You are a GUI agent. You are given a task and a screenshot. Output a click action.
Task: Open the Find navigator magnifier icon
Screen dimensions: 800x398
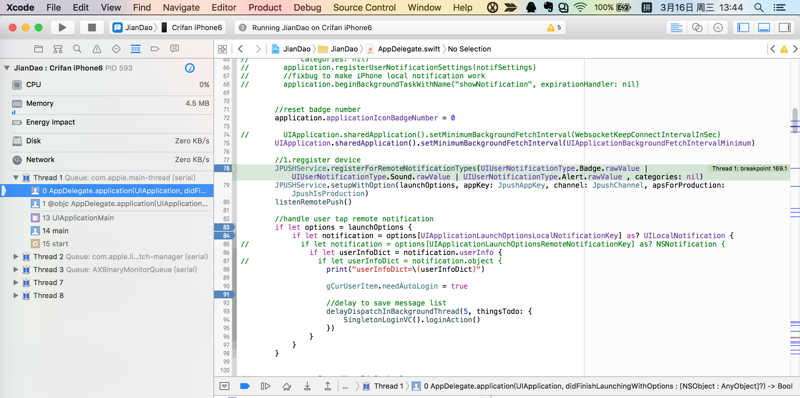pyautogui.click(x=77, y=49)
